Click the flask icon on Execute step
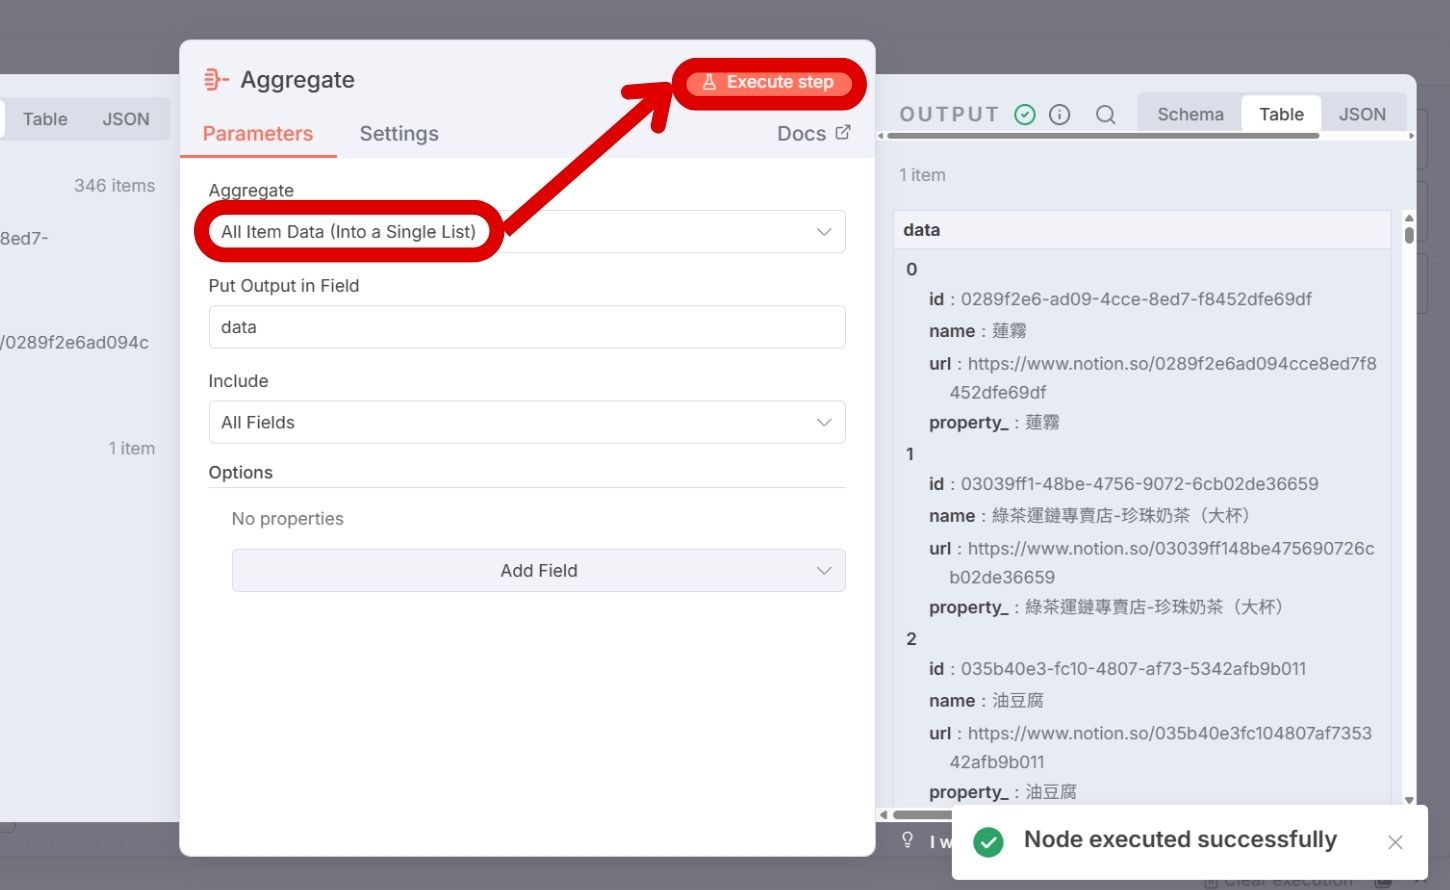Screen dimensions: 1450x890 coord(710,82)
